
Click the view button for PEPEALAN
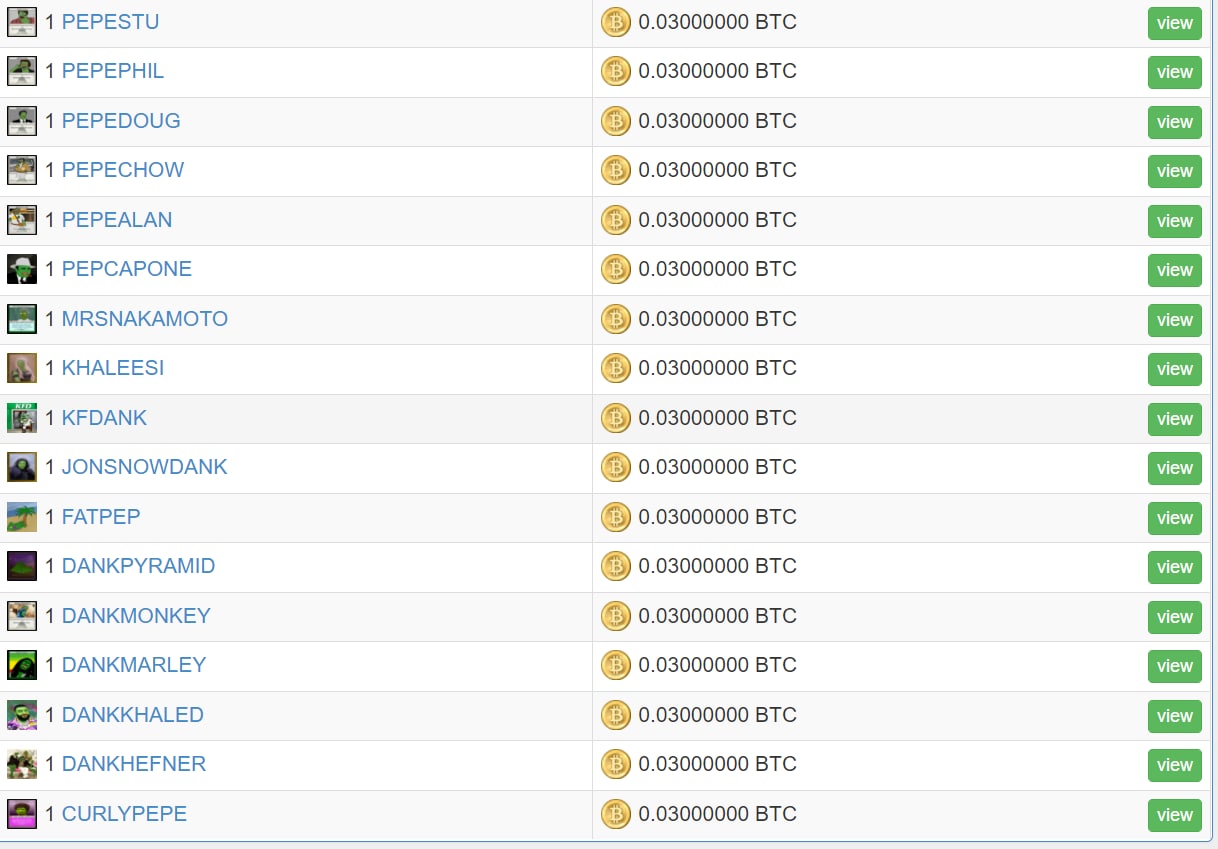pyautogui.click(x=1175, y=221)
